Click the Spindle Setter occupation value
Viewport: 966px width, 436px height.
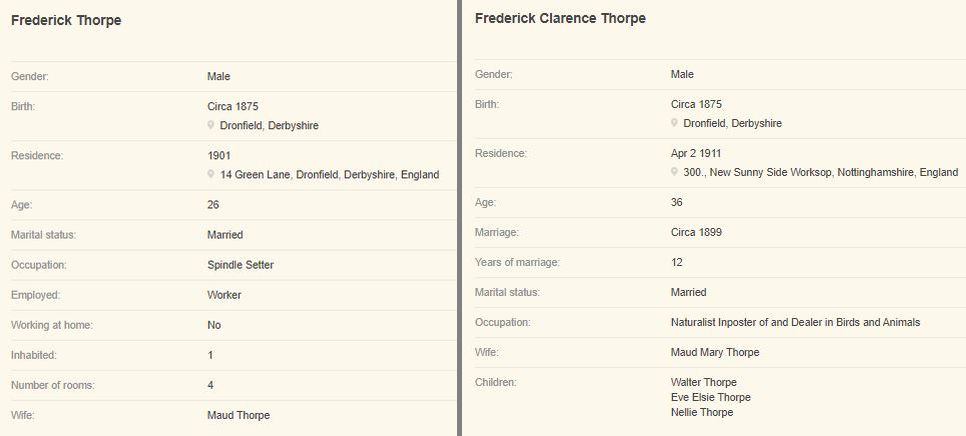pos(240,265)
